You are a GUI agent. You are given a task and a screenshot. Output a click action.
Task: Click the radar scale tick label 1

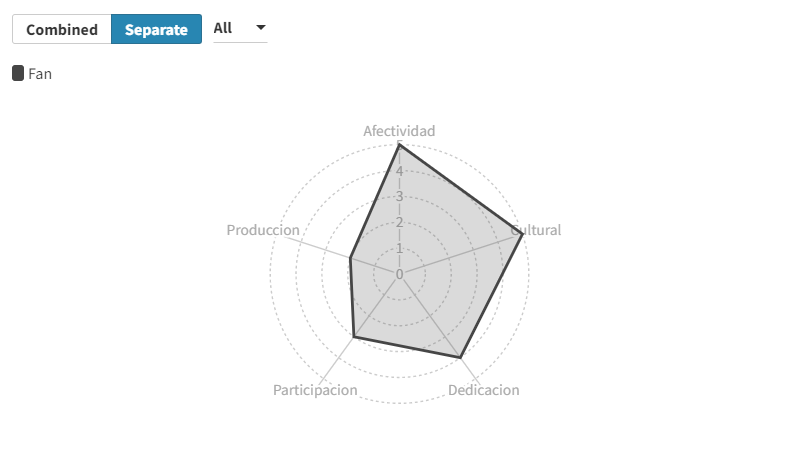[x=399, y=248]
